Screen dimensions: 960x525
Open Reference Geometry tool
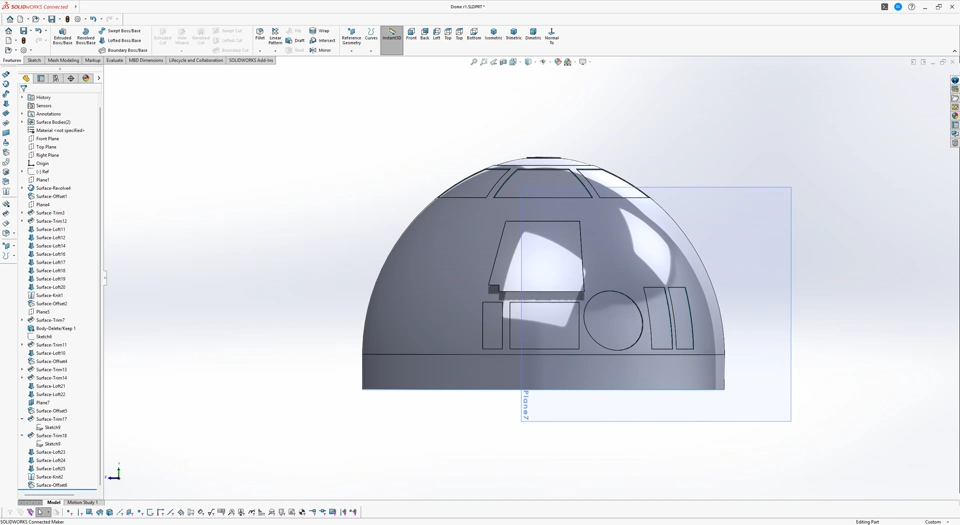click(351, 37)
